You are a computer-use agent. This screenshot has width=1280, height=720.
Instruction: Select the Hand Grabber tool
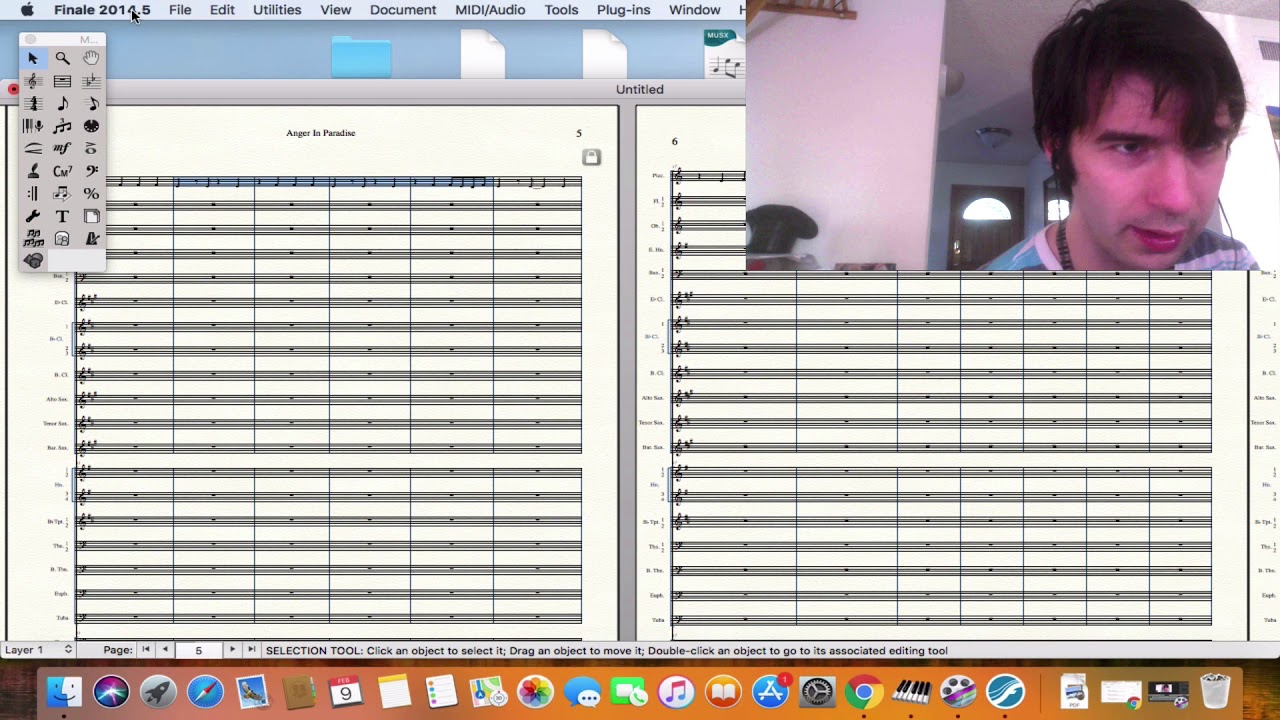pyautogui.click(x=91, y=59)
